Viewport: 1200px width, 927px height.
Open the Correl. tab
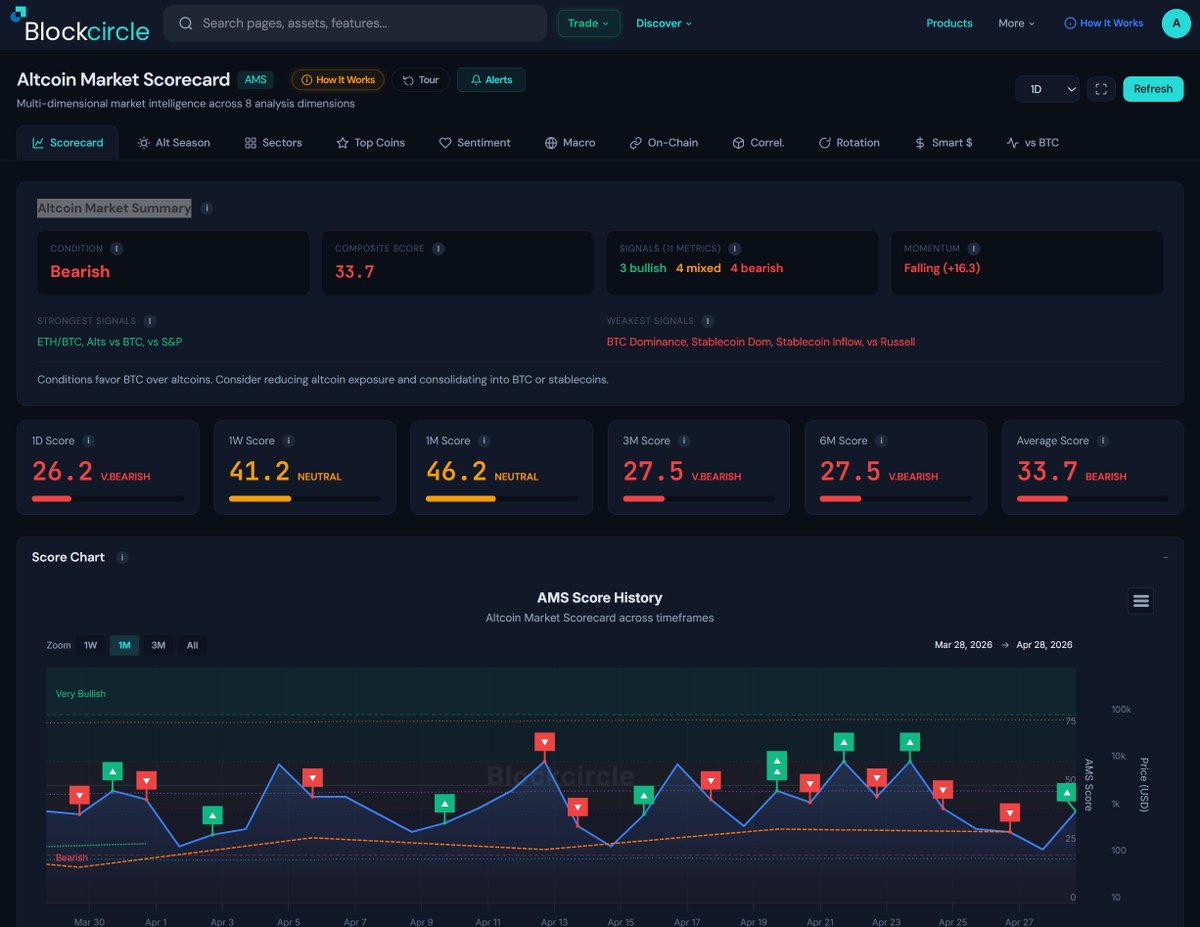[x=758, y=143]
